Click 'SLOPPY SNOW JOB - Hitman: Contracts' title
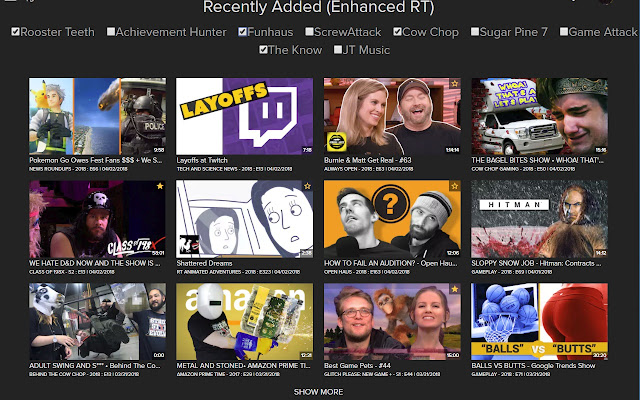The image size is (640, 400). (536, 263)
